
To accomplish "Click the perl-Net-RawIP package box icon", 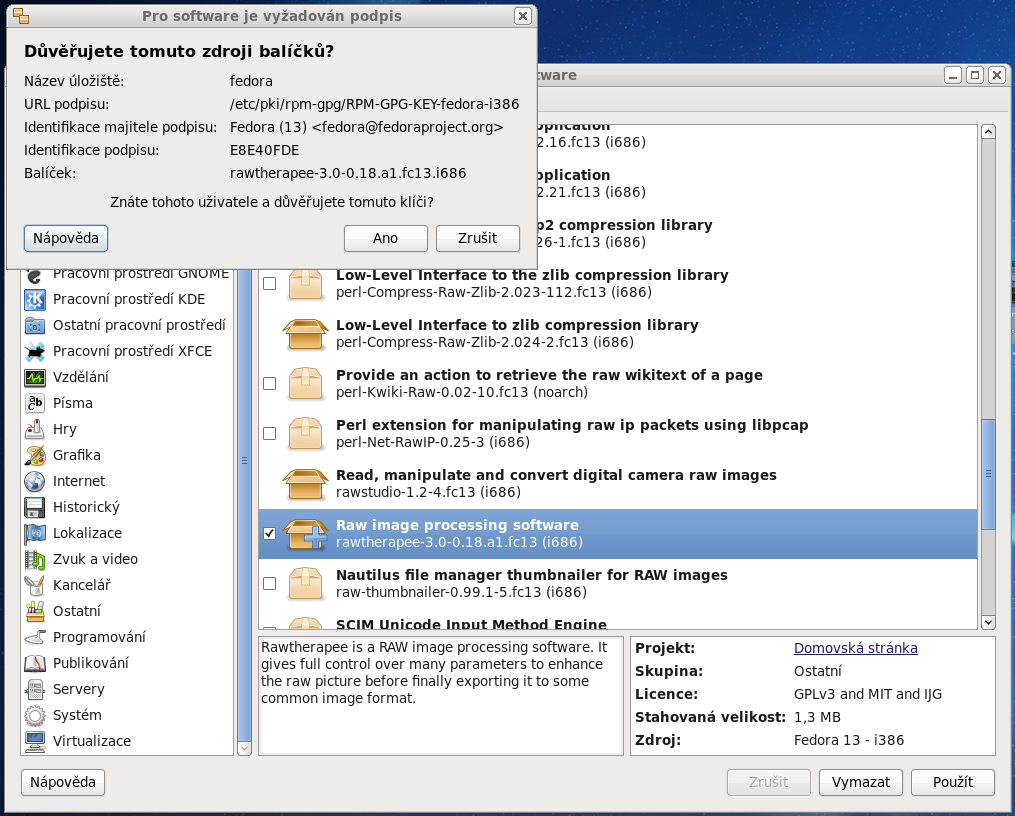I will click(306, 434).
